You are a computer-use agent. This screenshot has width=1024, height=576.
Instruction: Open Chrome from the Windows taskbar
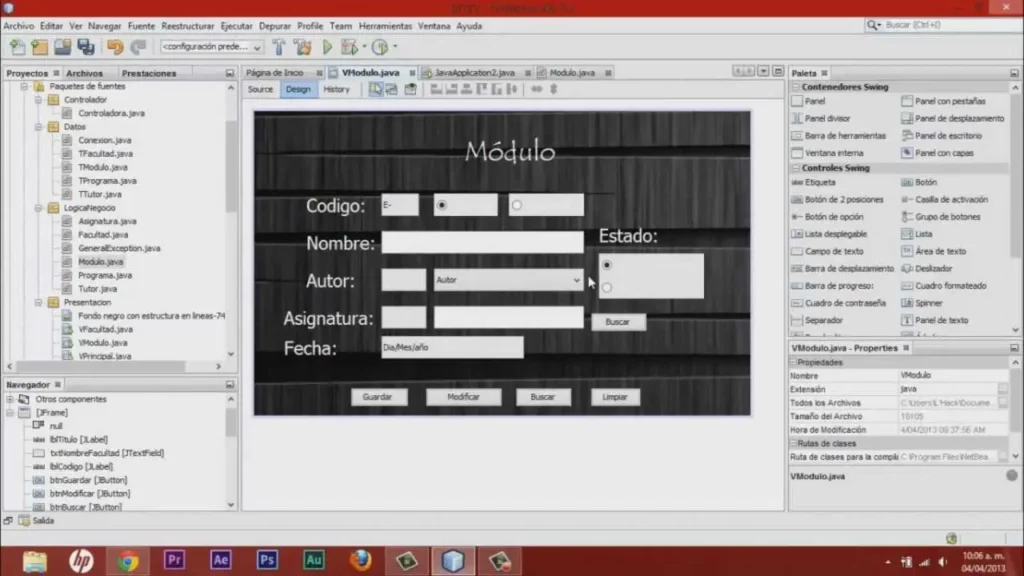(x=128, y=560)
